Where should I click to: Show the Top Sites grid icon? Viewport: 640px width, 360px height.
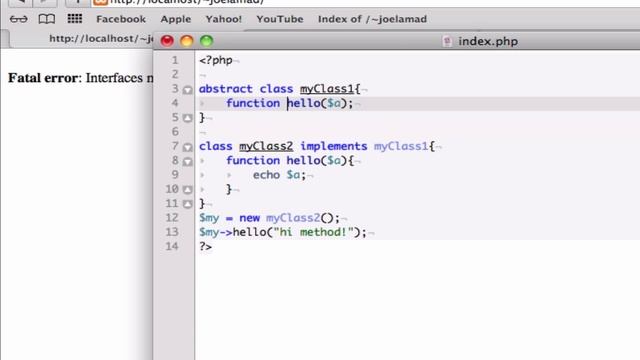75,18
